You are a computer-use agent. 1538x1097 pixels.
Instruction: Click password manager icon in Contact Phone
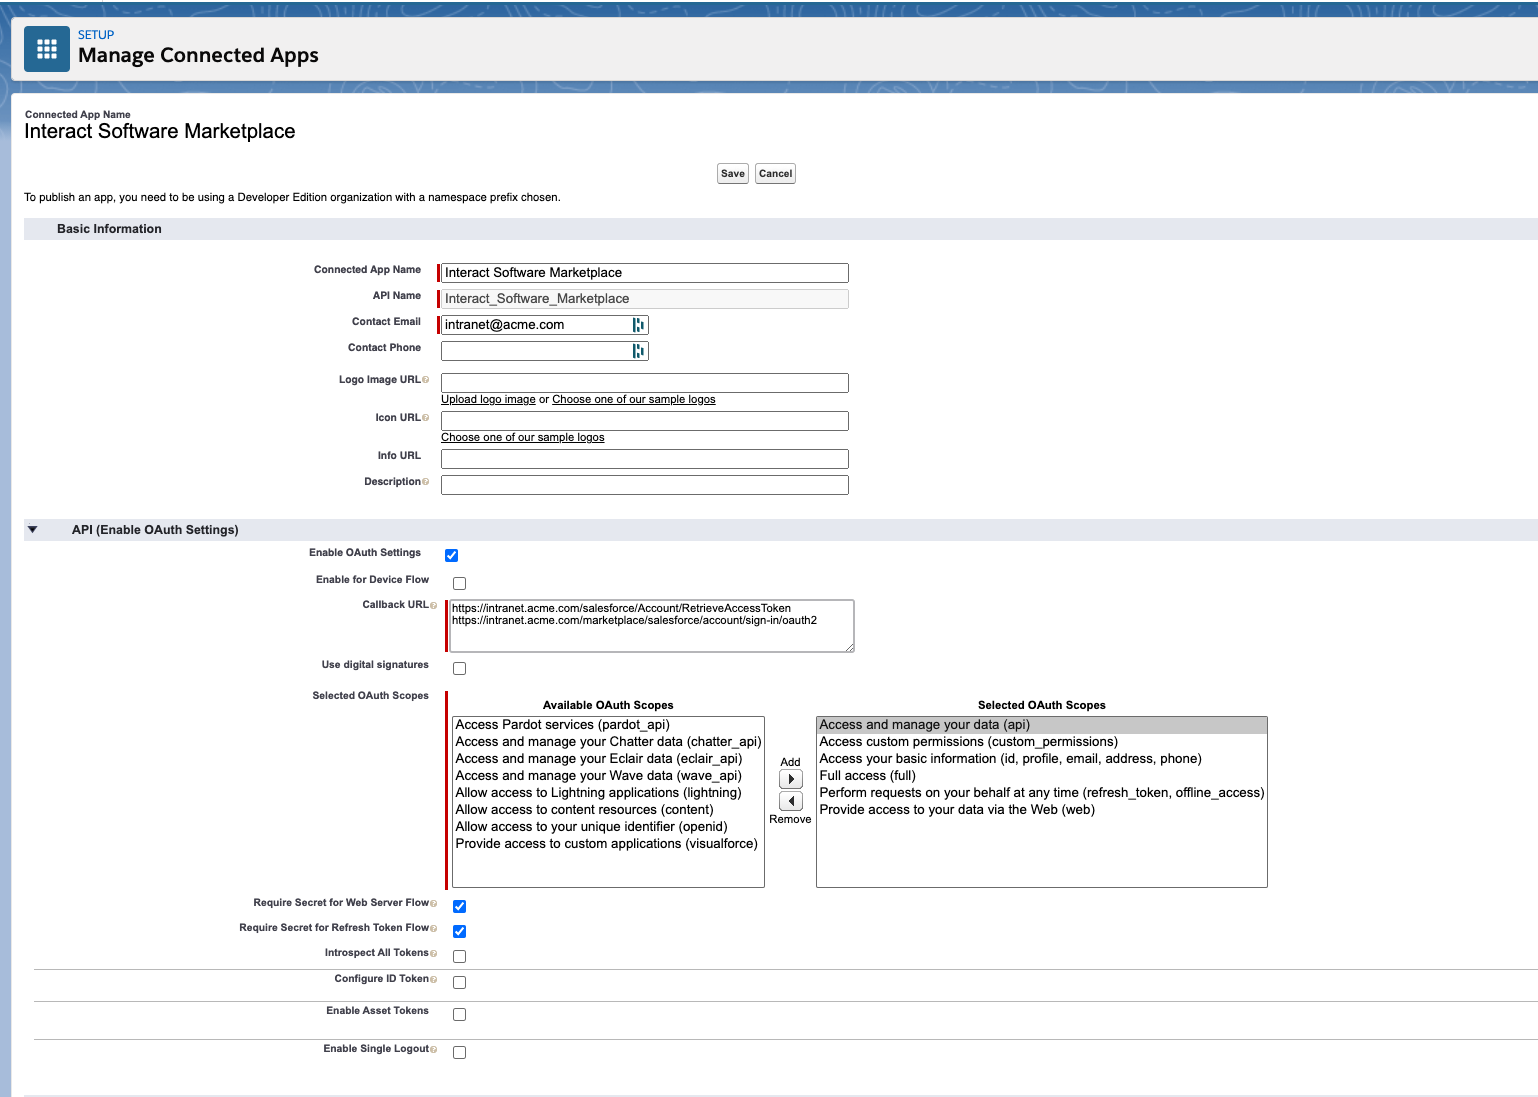pyautogui.click(x=638, y=351)
